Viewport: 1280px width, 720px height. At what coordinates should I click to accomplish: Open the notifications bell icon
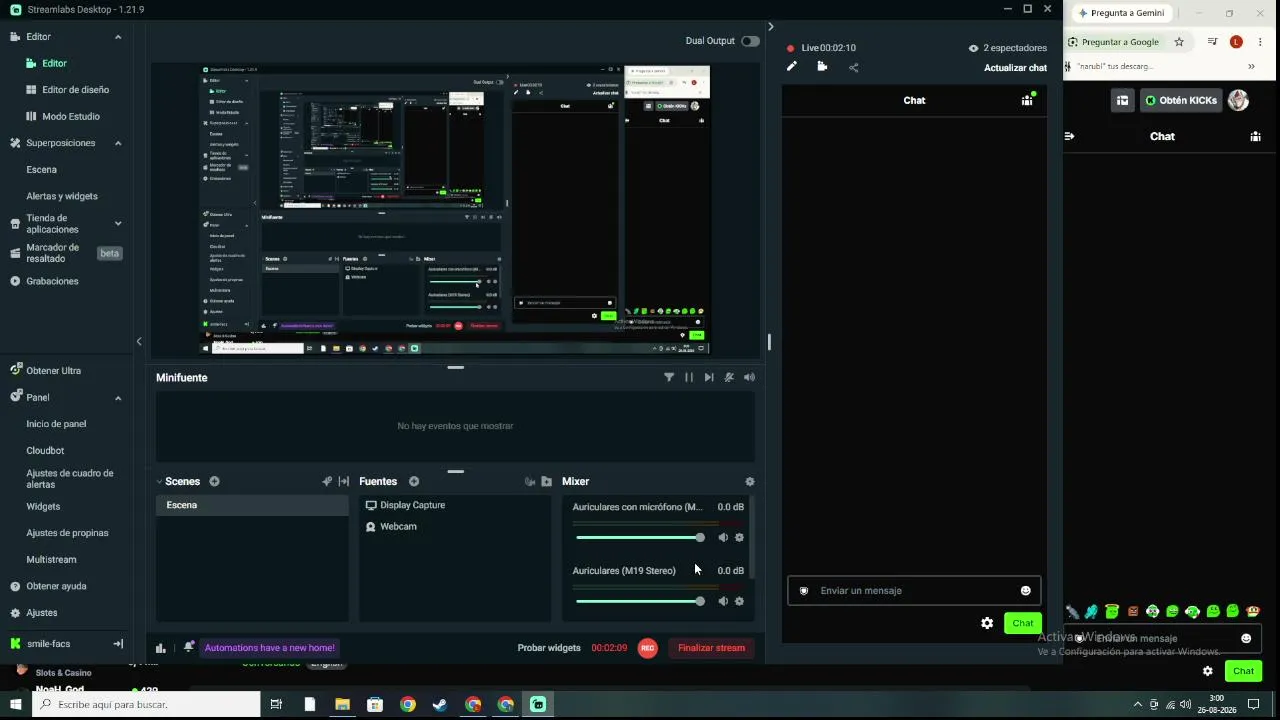point(189,647)
